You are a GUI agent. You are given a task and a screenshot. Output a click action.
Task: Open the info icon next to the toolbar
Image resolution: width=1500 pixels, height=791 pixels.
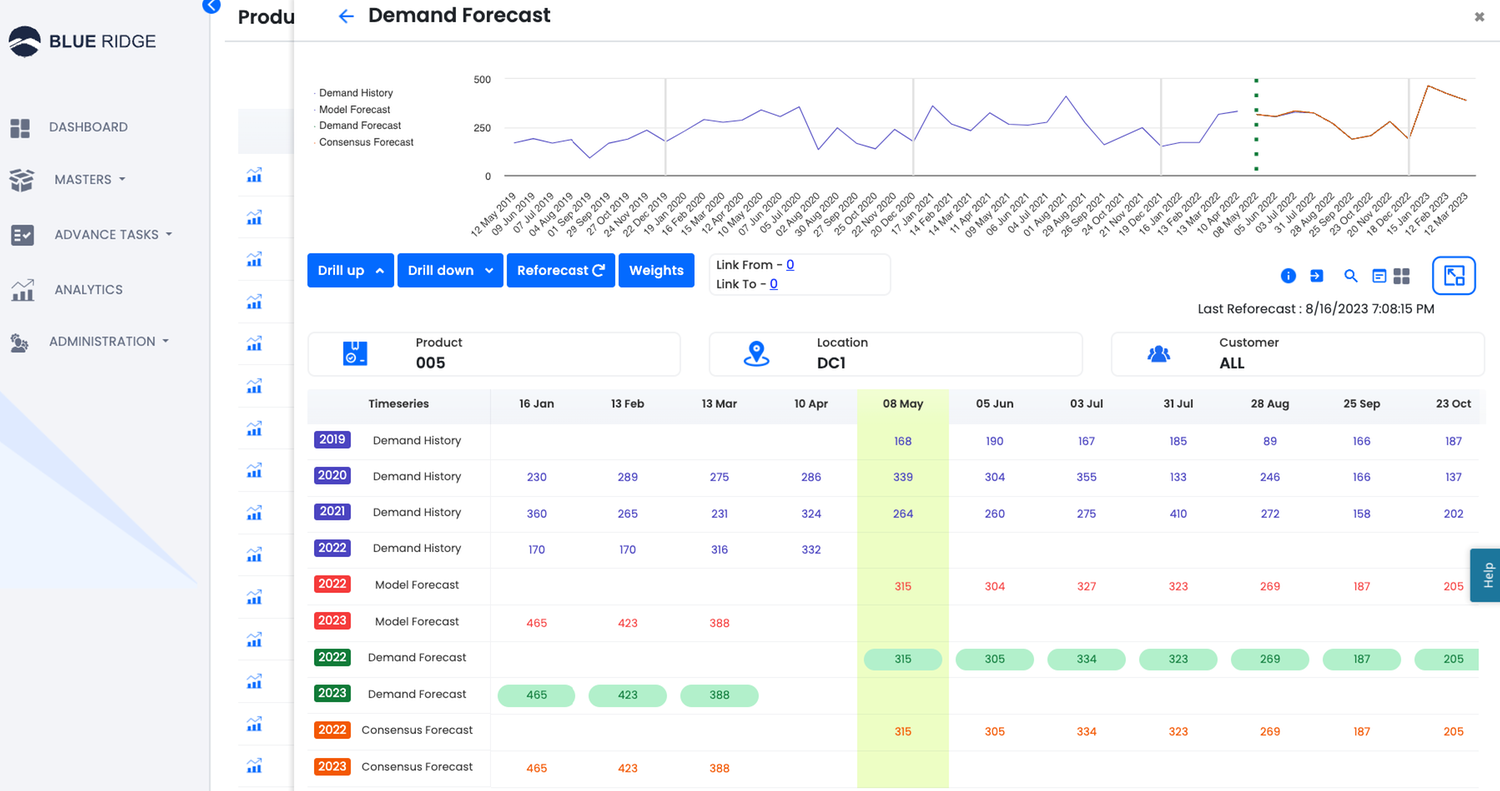(1288, 275)
